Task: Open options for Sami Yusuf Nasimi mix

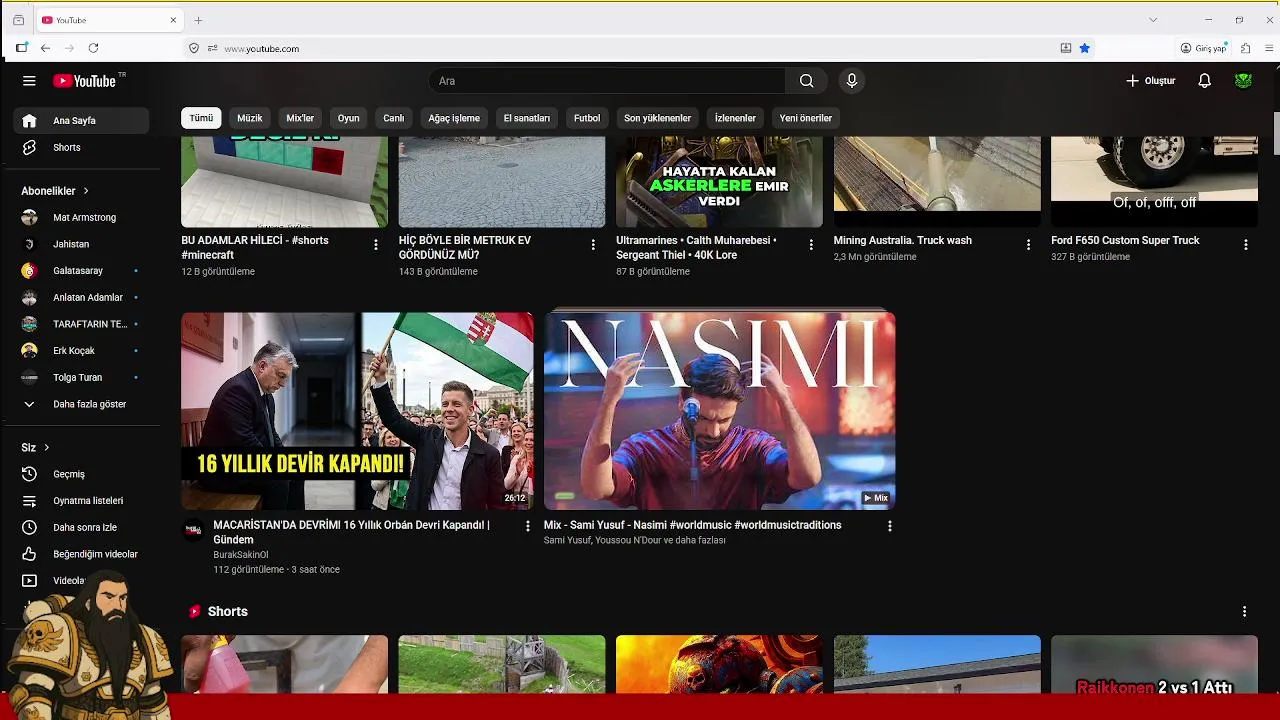Action: click(x=890, y=526)
